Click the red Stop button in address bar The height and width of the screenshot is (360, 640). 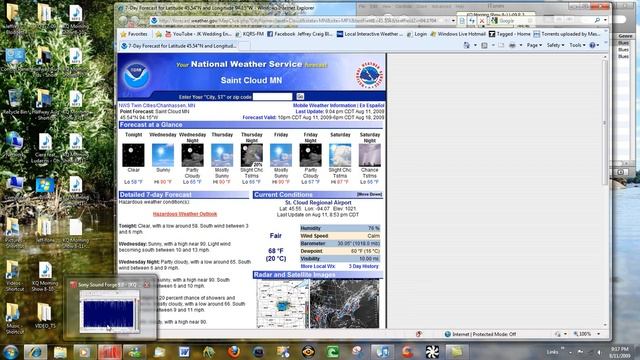click(482, 20)
